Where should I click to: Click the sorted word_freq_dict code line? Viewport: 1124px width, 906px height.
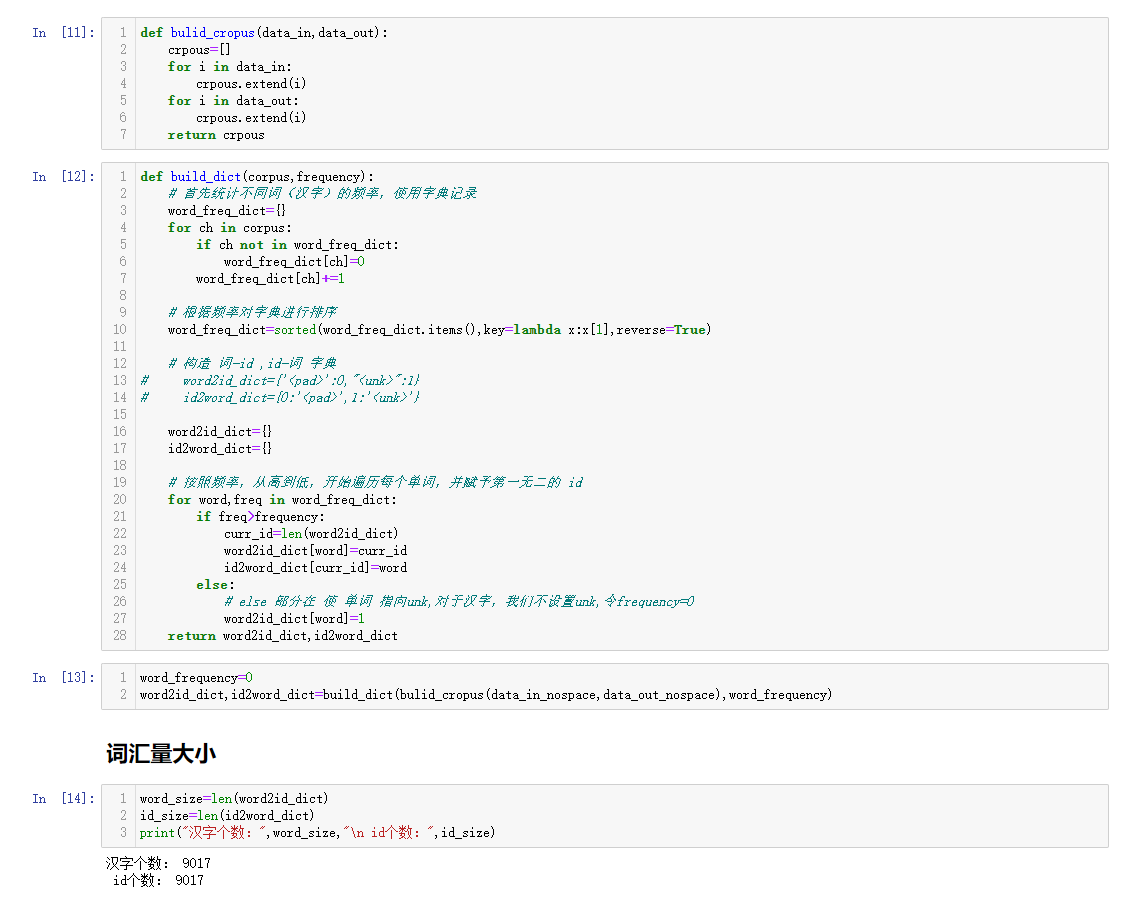click(x=439, y=330)
